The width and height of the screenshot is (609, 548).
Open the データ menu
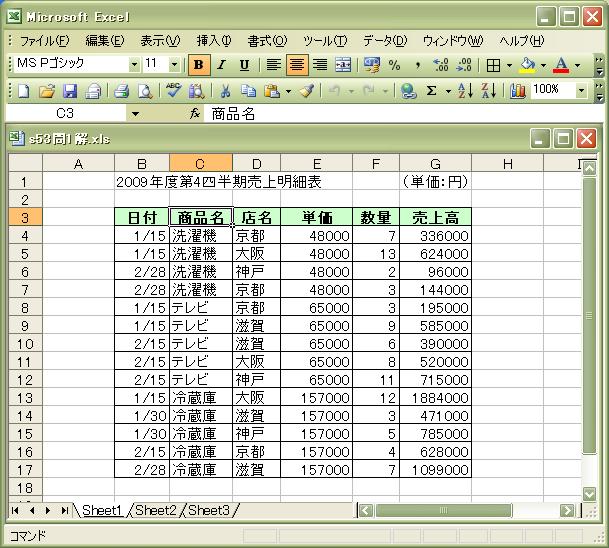385,40
